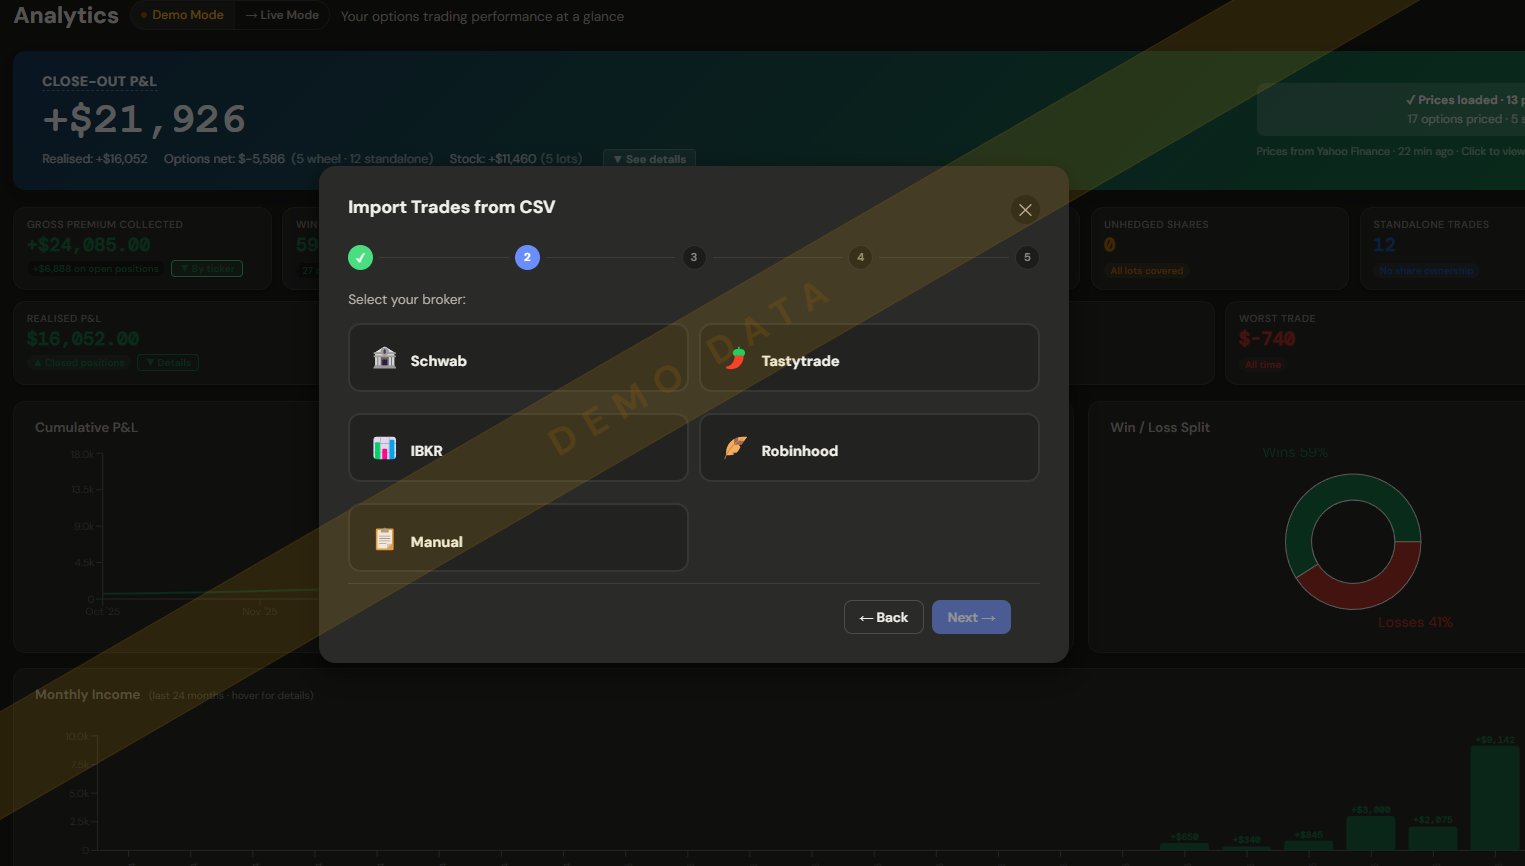Click the Worst Trade $-740 value
The height and width of the screenshot is (866, 1525).
coord(1267,339)
